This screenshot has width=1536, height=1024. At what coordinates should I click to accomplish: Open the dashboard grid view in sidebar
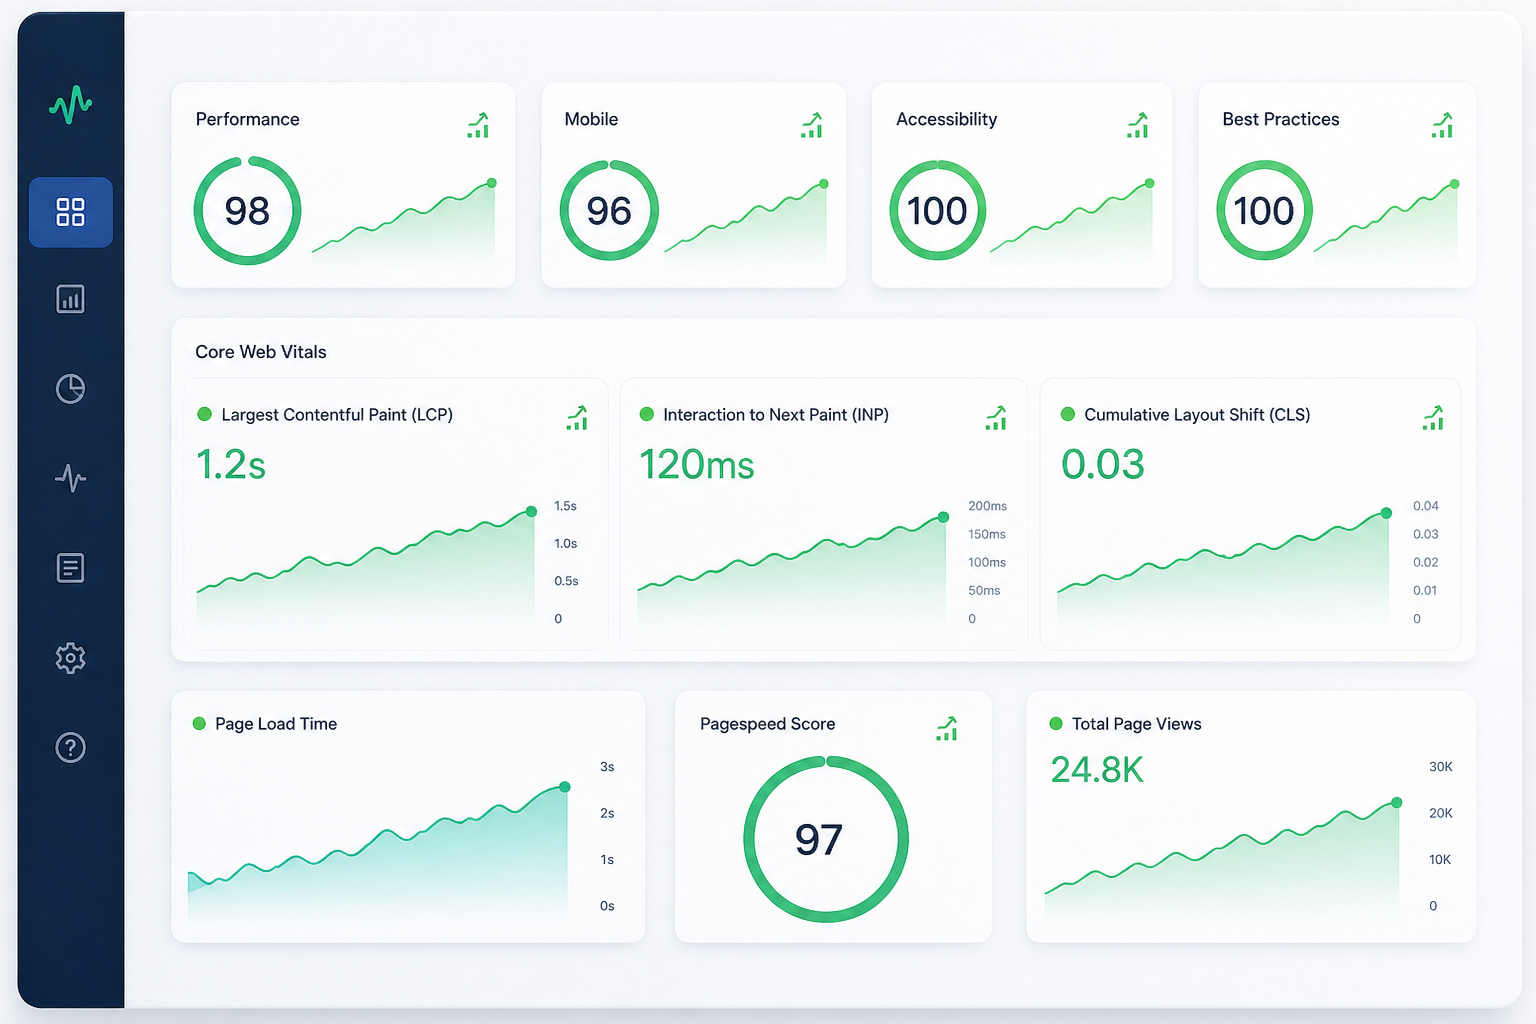tap(70, 212)
